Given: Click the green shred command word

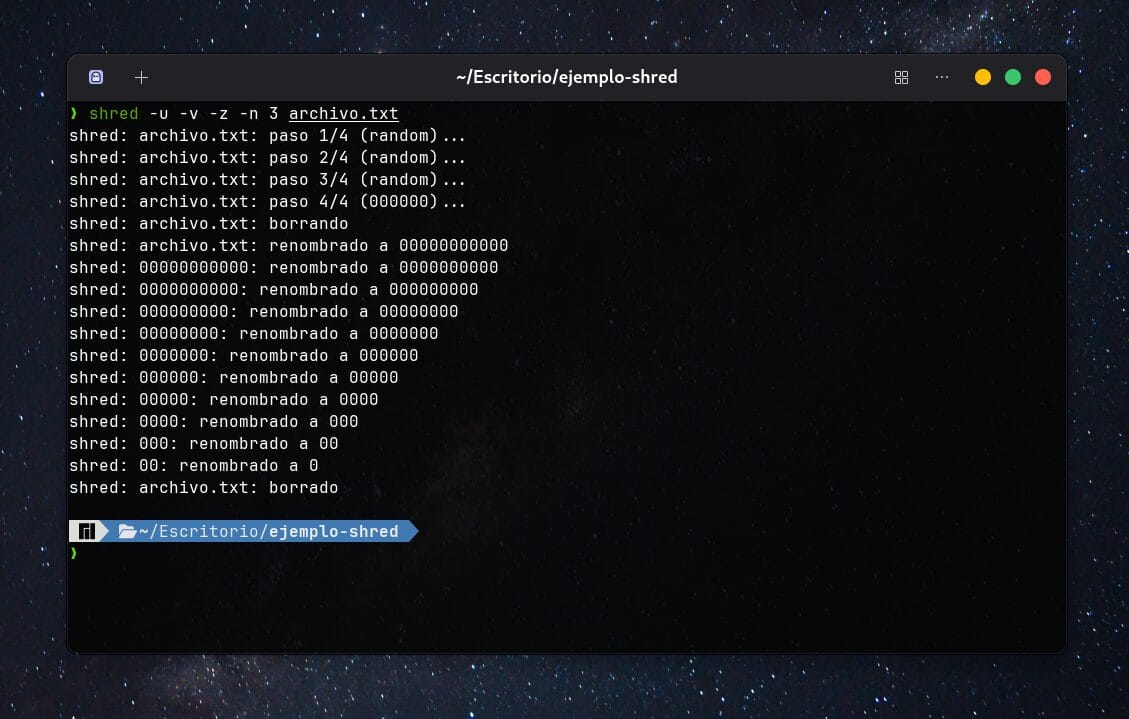Looking at the screenshot, I should pos(114,114).
